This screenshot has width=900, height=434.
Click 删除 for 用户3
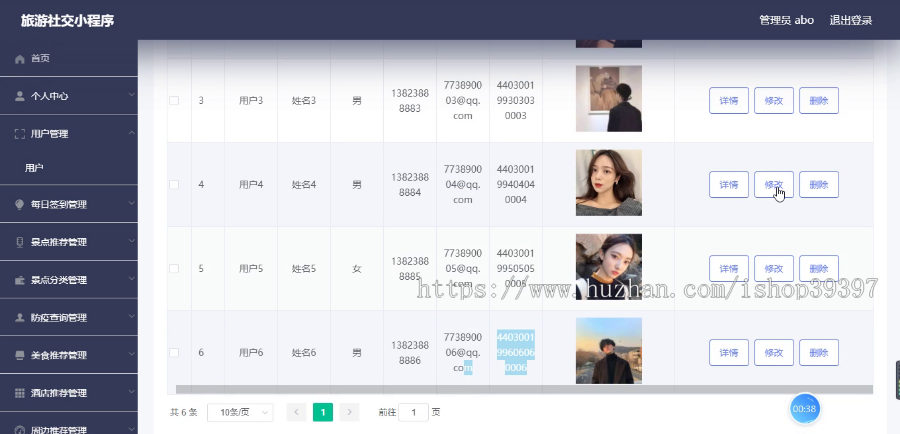point(818,100)
